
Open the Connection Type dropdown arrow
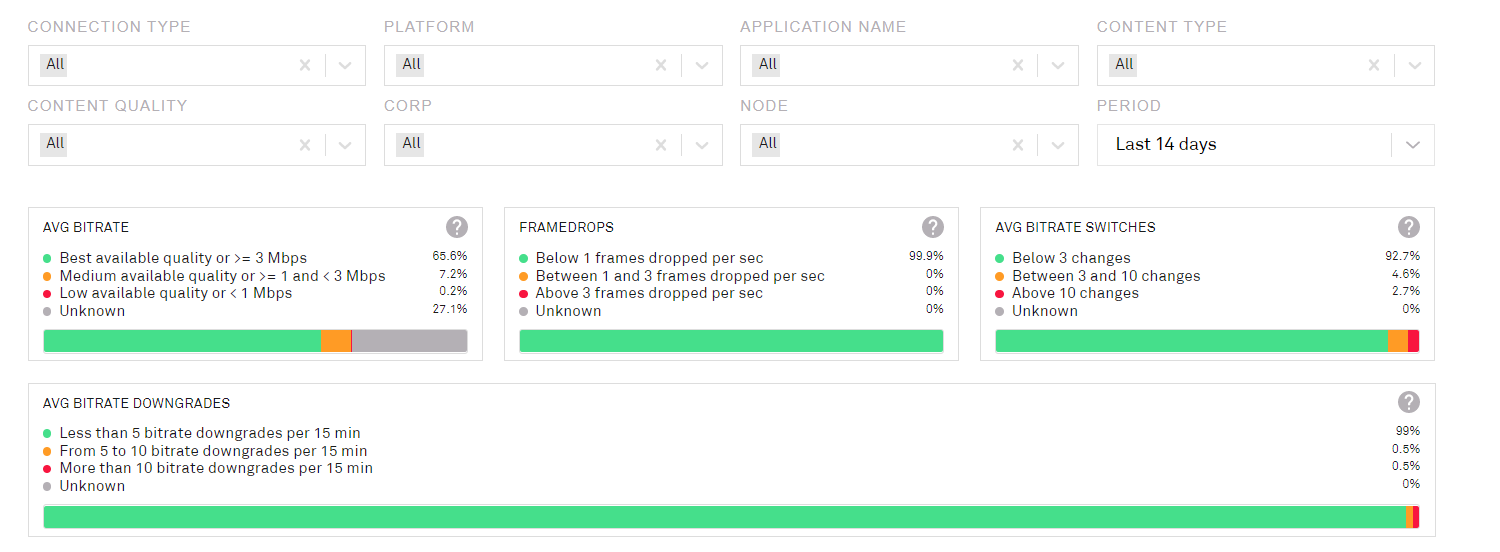pyautogui.click(x=345, y=65)
